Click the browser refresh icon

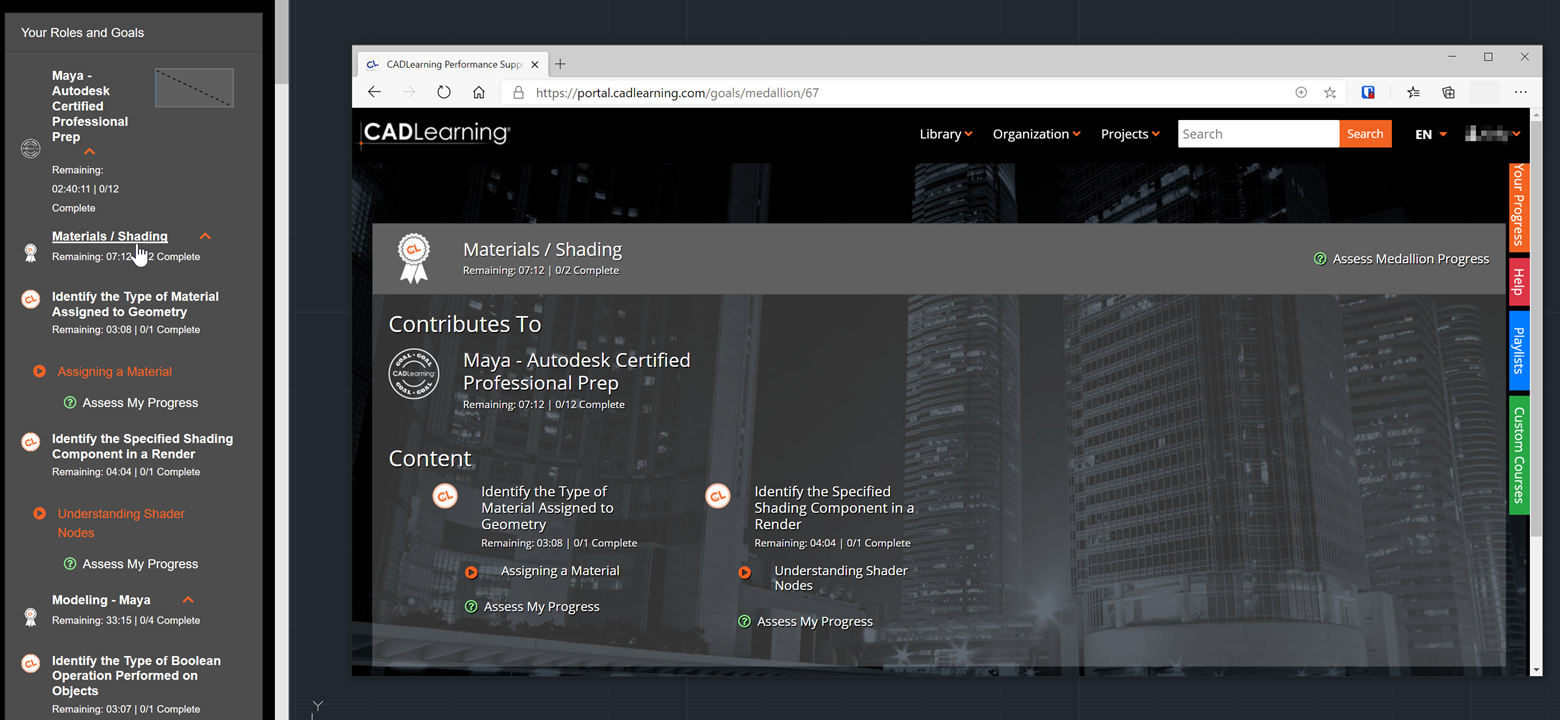[444, 92]
